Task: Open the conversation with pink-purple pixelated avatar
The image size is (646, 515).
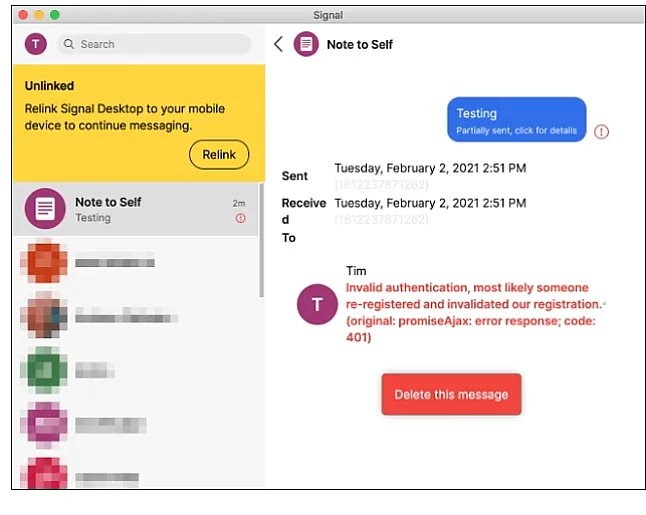Action: coord(136,425)
